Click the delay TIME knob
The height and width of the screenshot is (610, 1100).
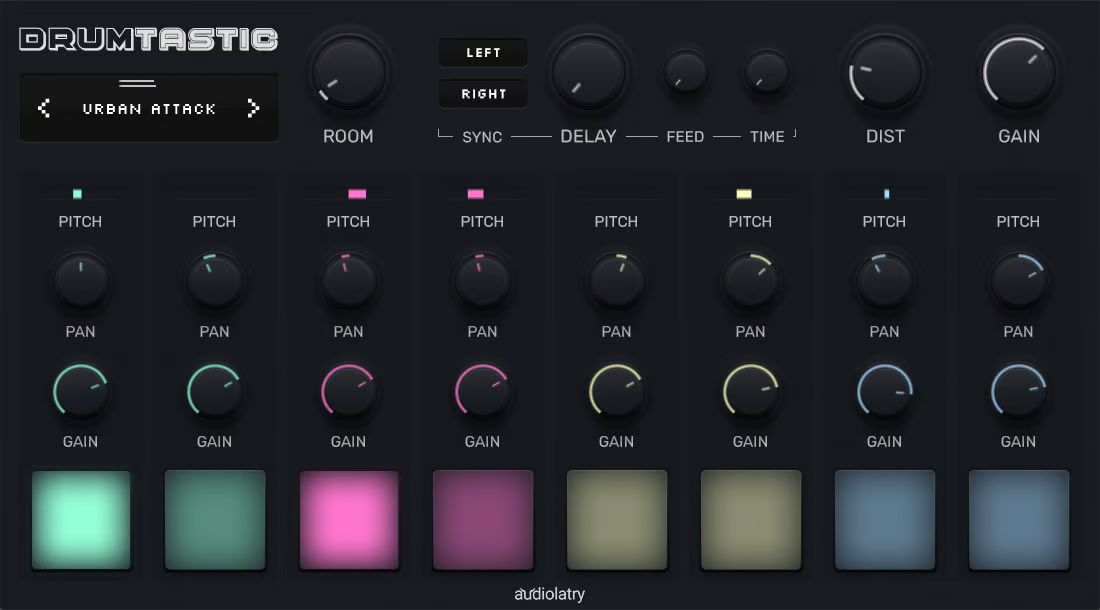(767, 72)
